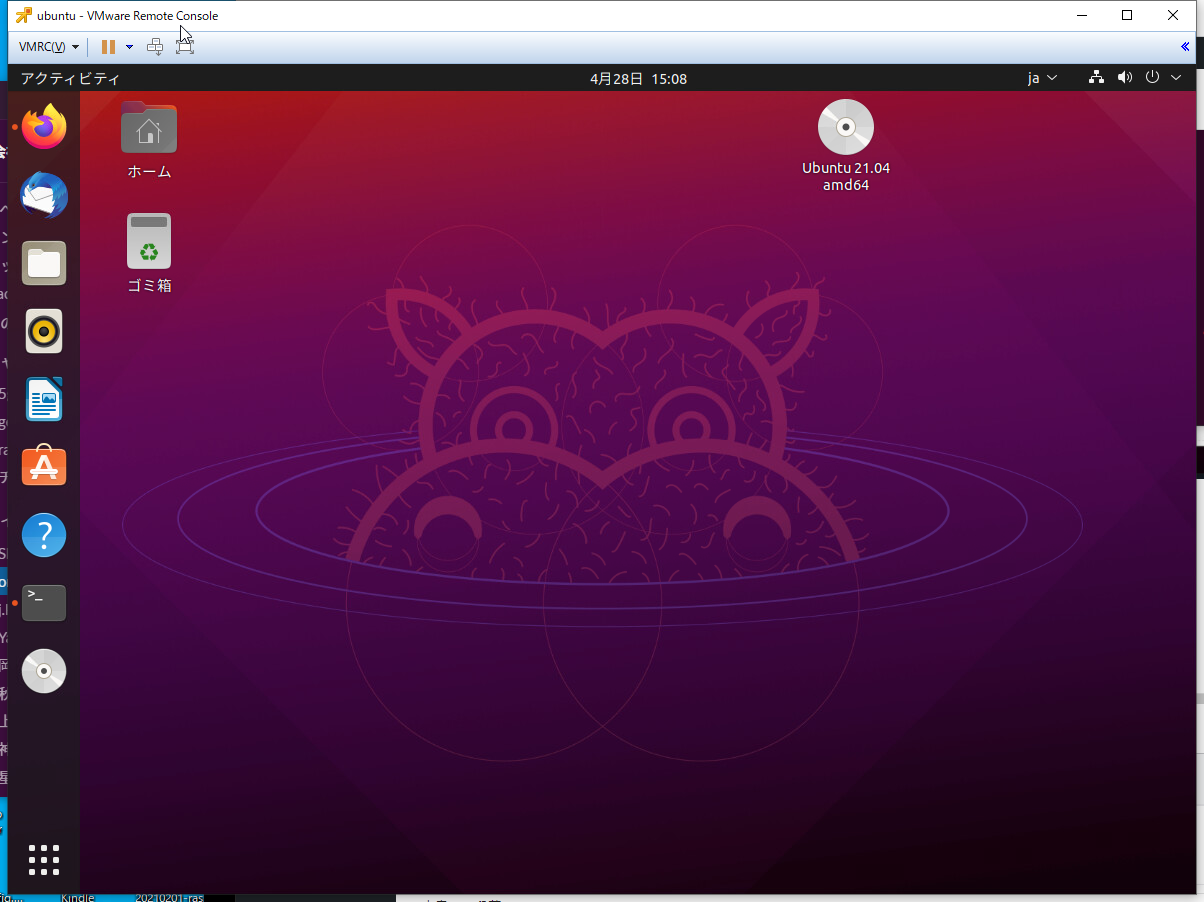Launch Thunderbird mail from the dock

point(44,196)
